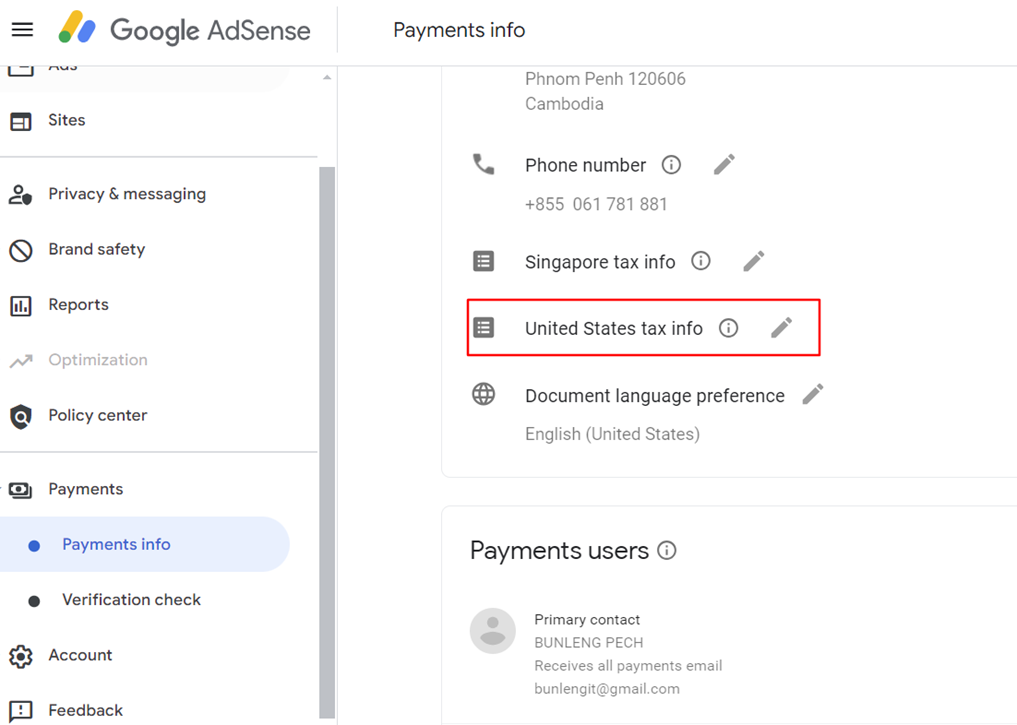Open Brand safety section
The image size is (1017, 725).
(97, 250)
